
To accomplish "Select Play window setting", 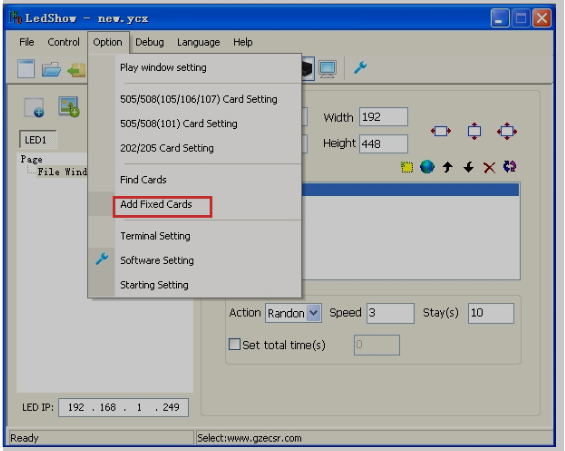I will point(195,68).
